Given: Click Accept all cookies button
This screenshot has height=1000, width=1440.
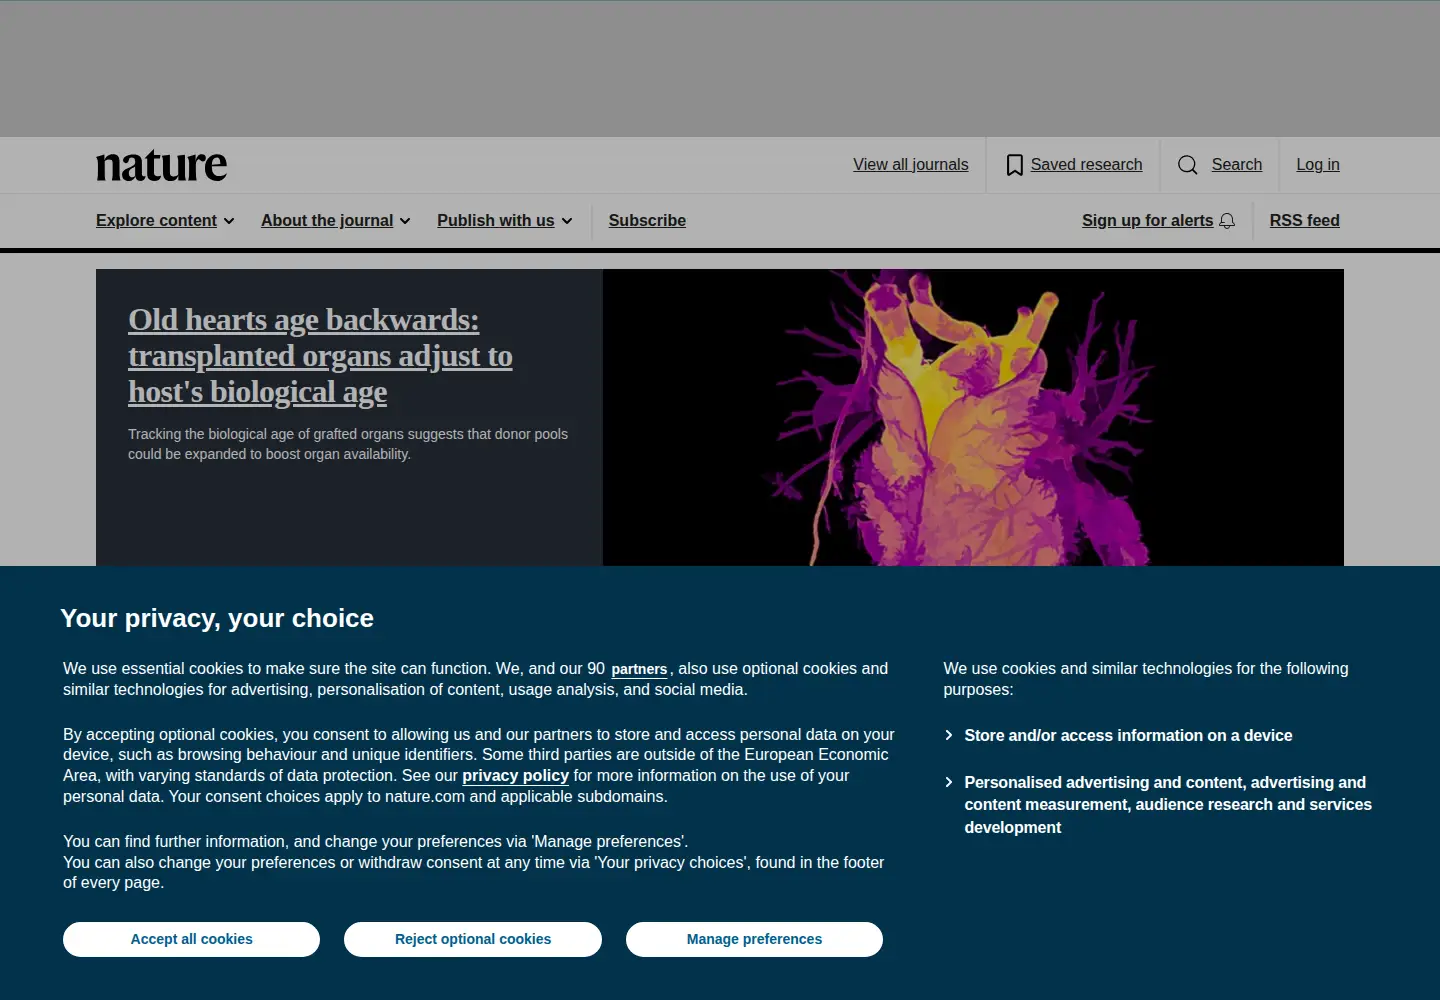Looking at the screenshot, I should pos(192,939).
